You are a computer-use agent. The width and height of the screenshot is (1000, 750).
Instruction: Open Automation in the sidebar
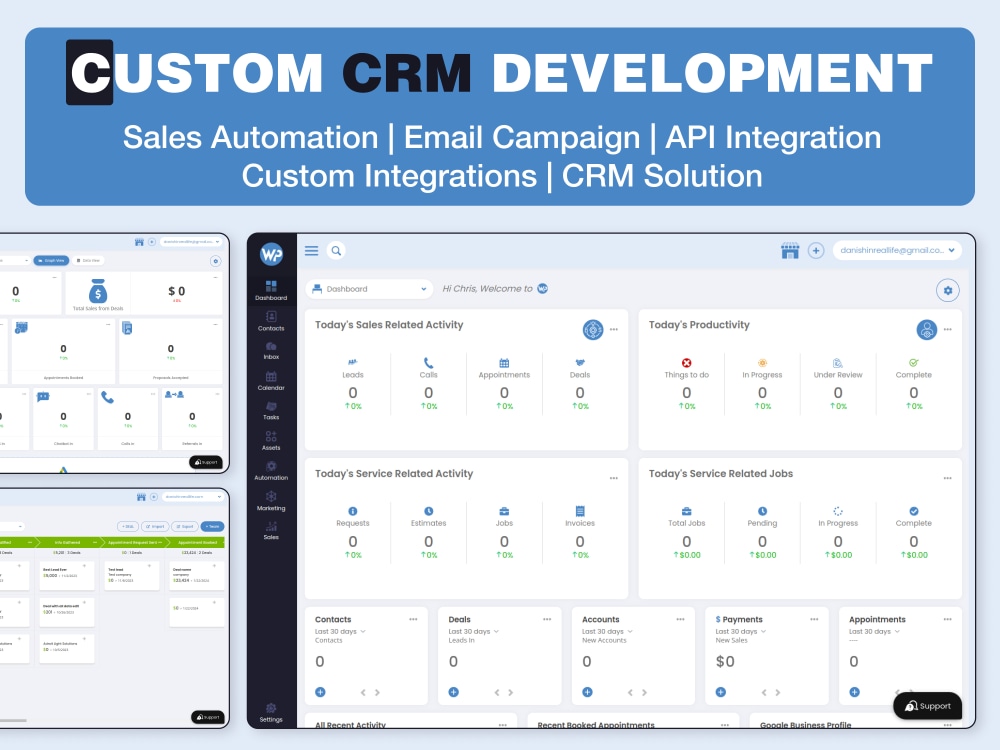271,471
